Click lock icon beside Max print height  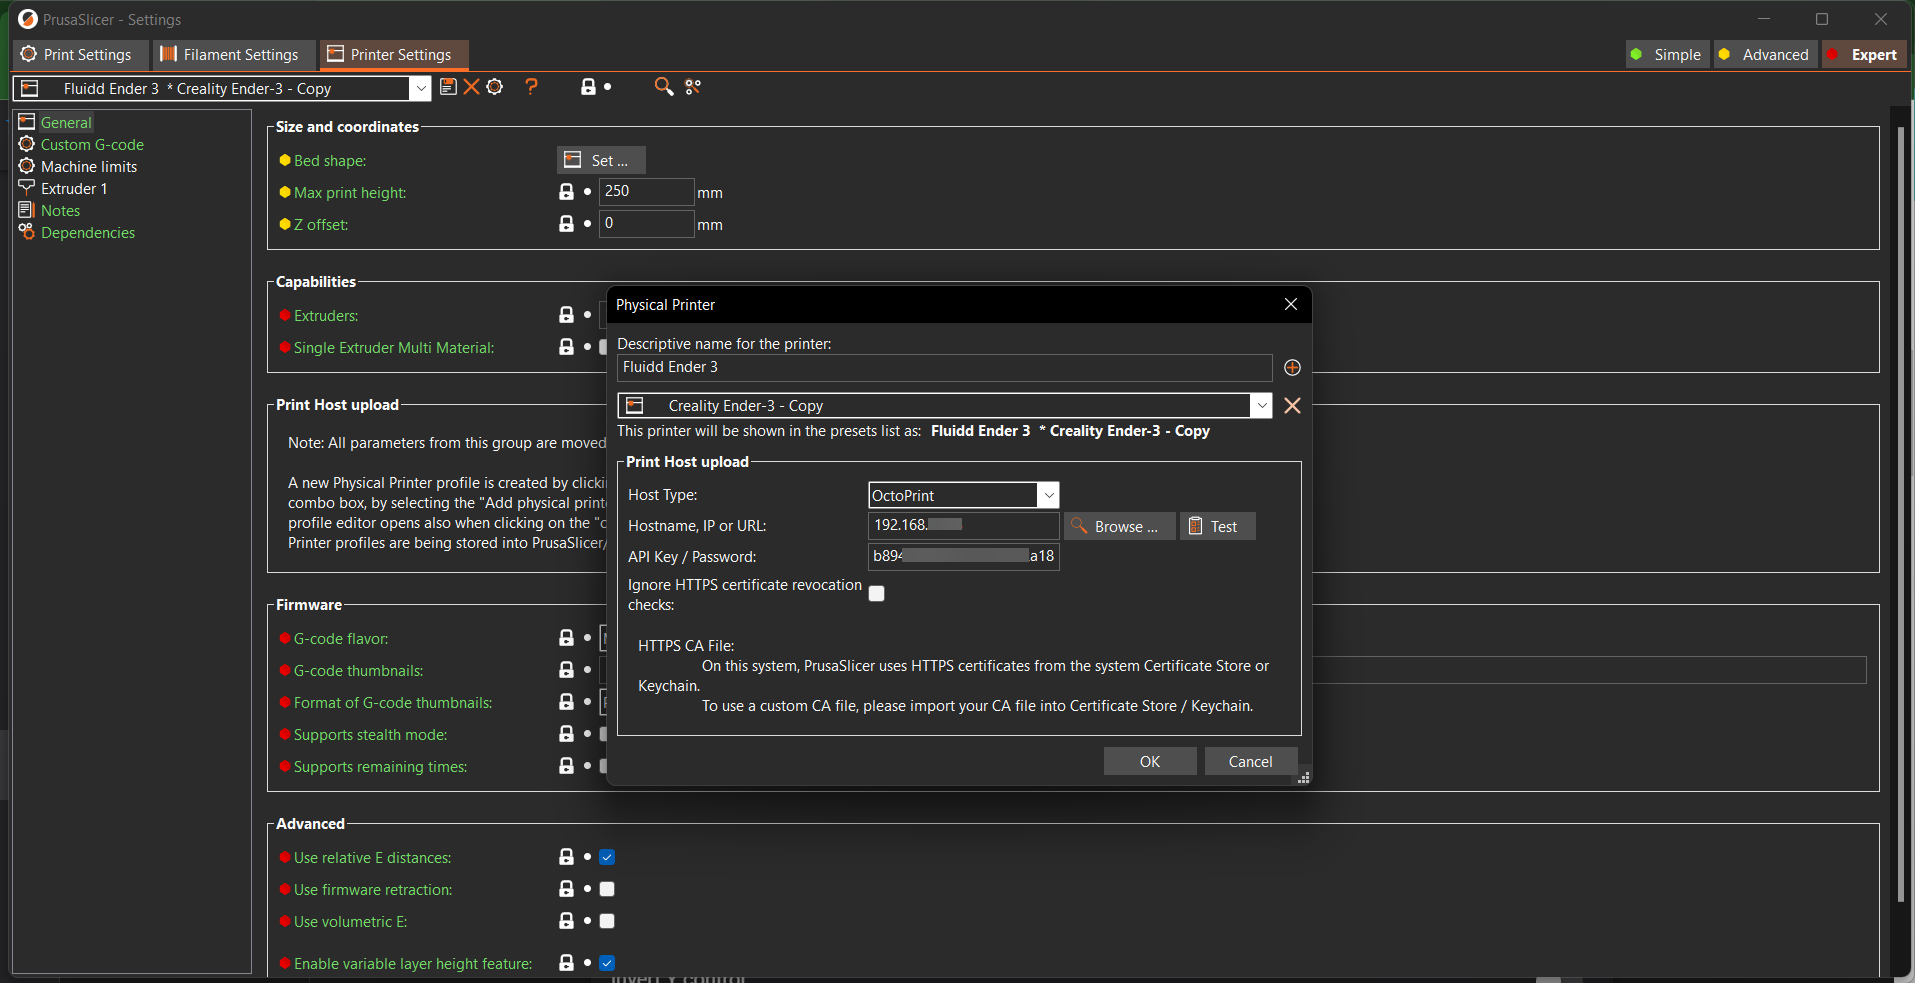click(566, 191)
